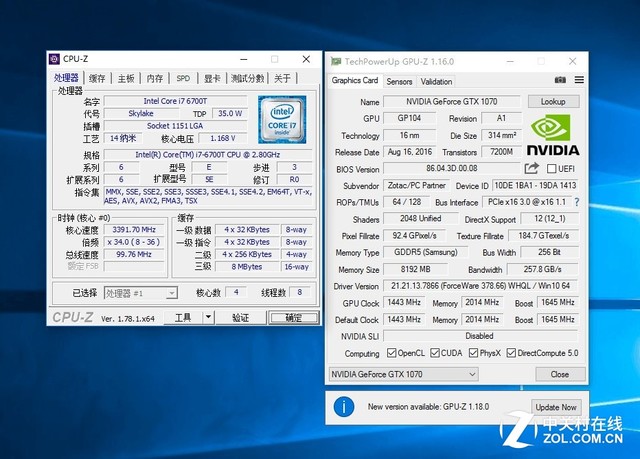Toggle the UEFI checkbox
Viewport: 640px width, 459px height.
pos(551,169)
